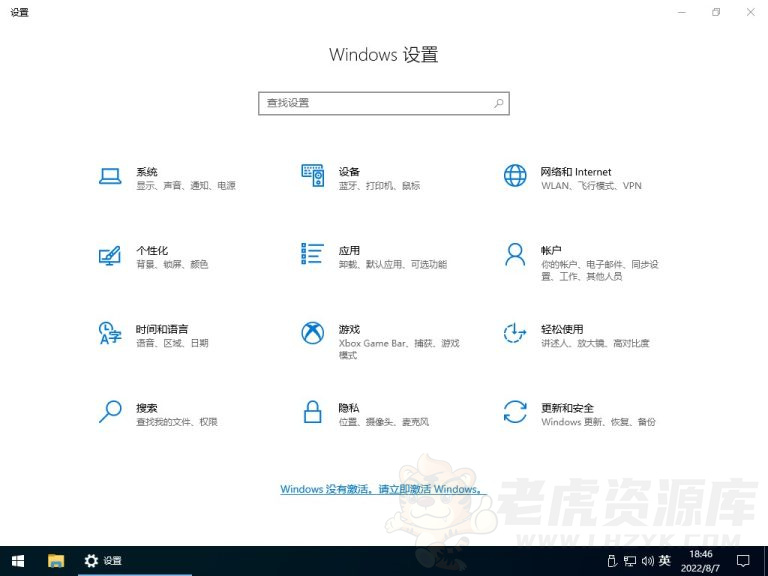The width and height of the screenshot is (768, 576).
Task: Select the 搜索 category title
Action: 147,408
